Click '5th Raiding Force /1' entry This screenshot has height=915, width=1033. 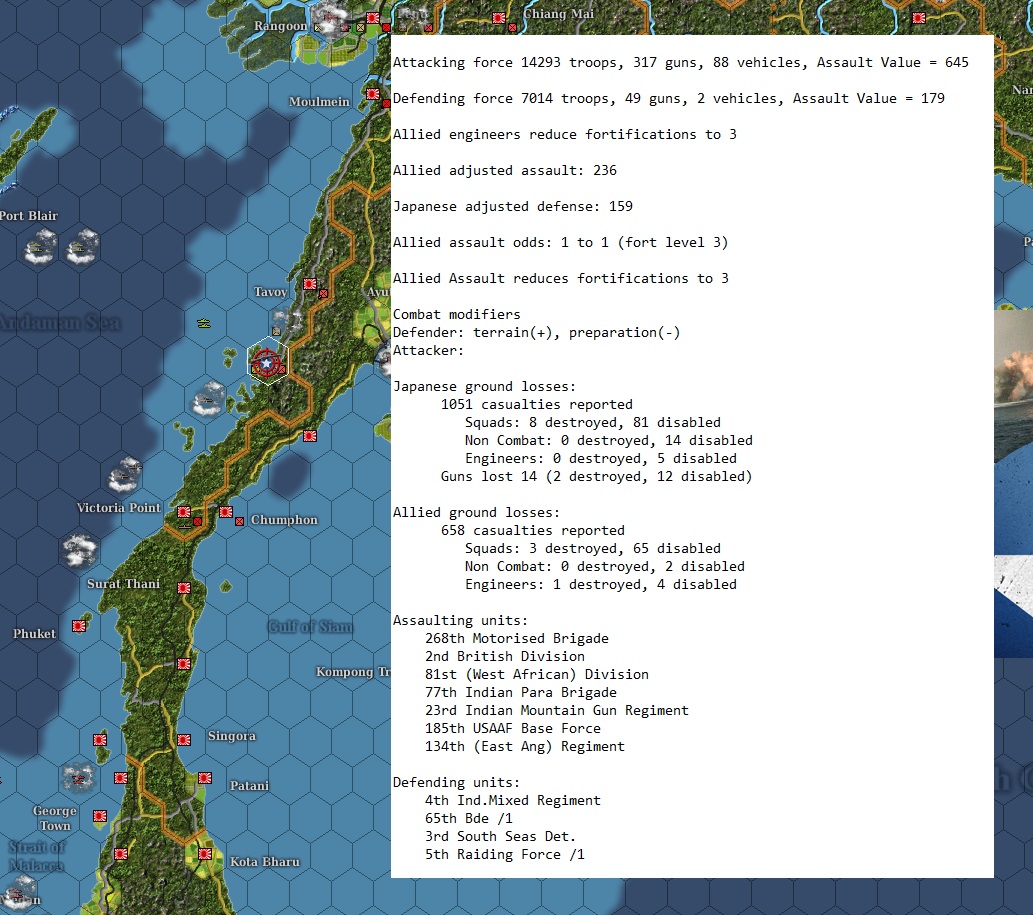tap(505, 854)
